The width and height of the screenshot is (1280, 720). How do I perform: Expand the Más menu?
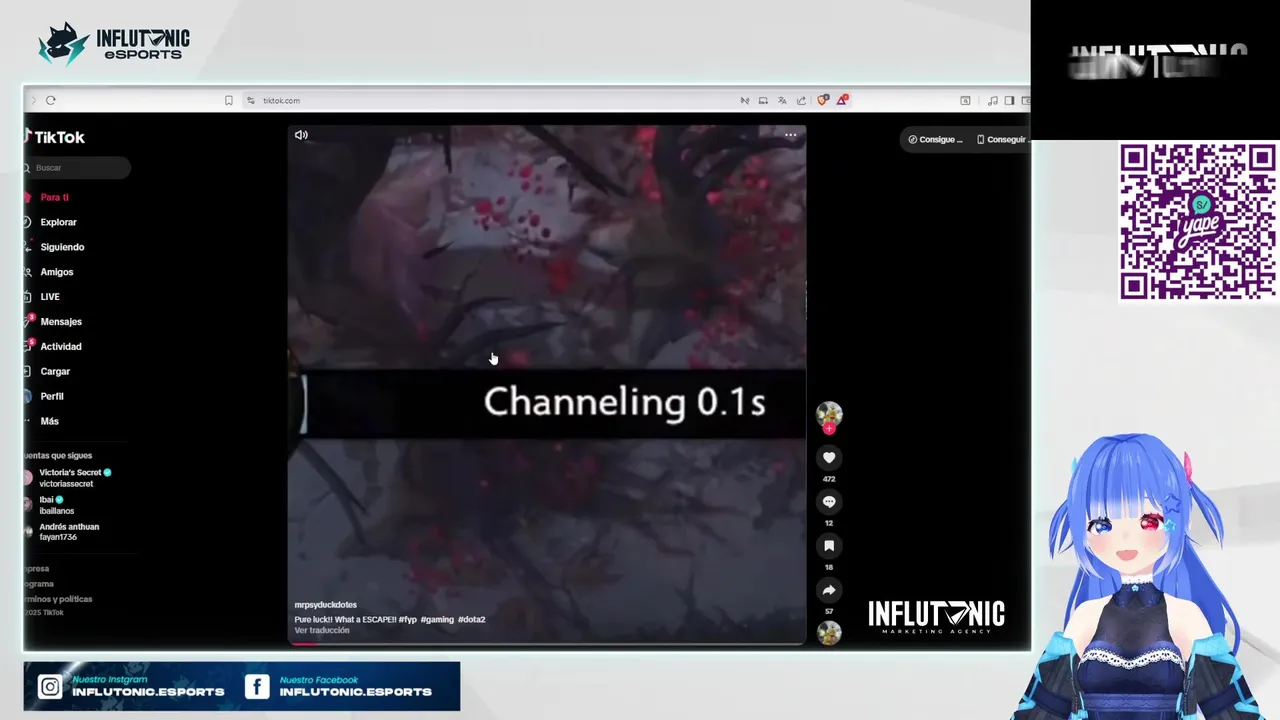49,422
